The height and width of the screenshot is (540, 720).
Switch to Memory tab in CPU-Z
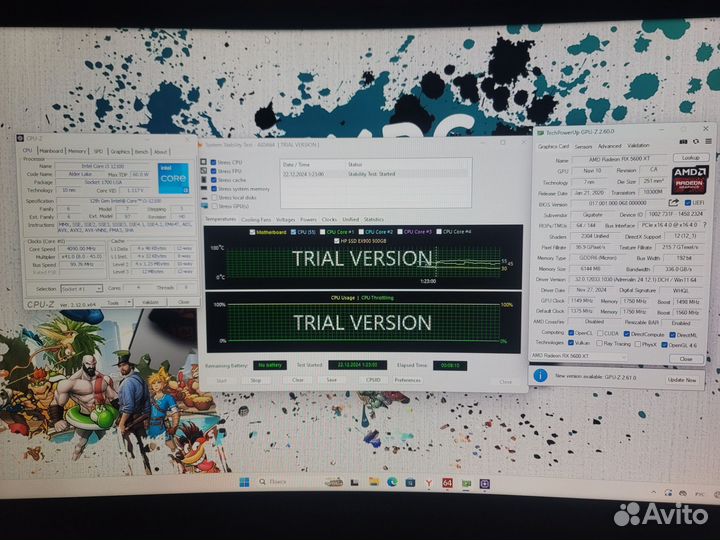coord(77,151)
